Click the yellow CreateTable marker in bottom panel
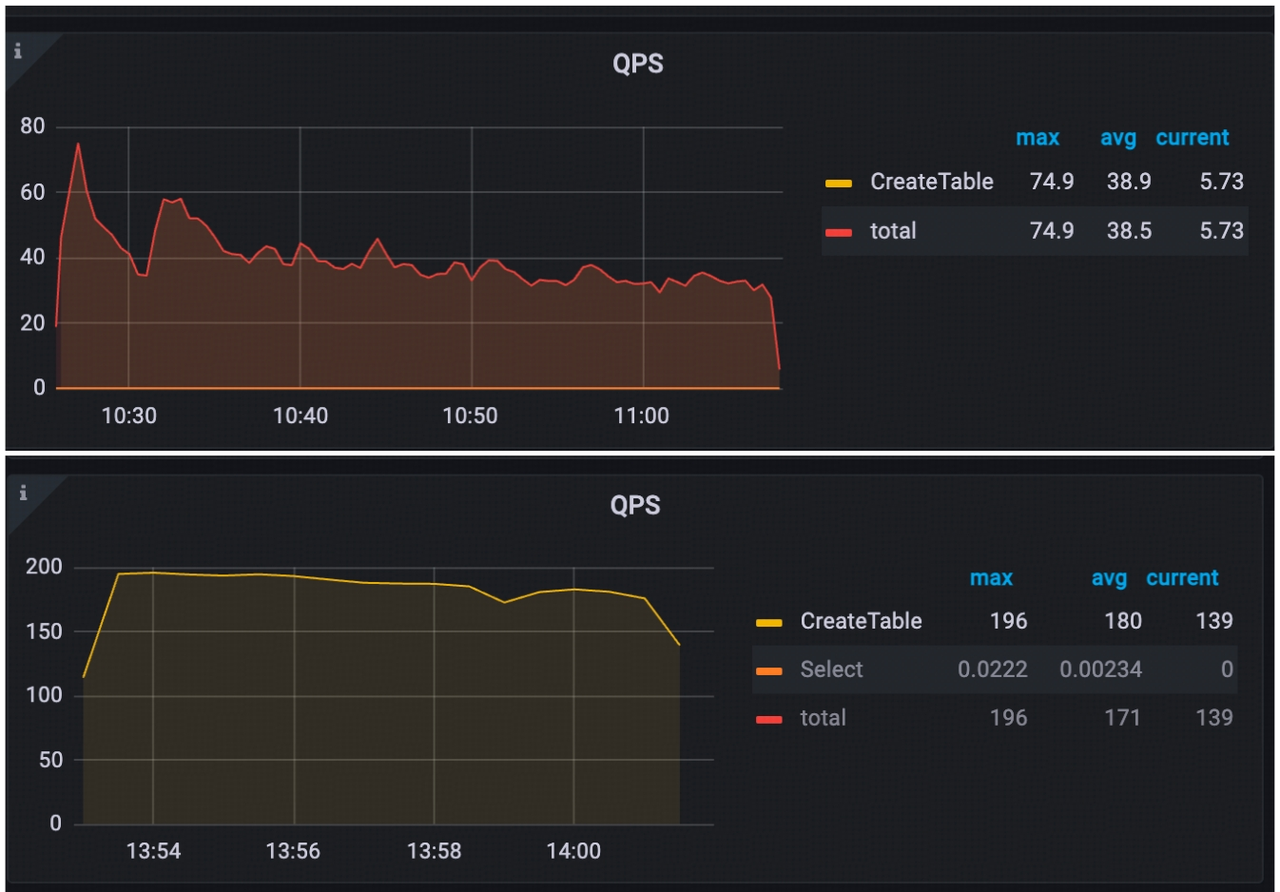The image size is (1280, 892). coord(768,621)
